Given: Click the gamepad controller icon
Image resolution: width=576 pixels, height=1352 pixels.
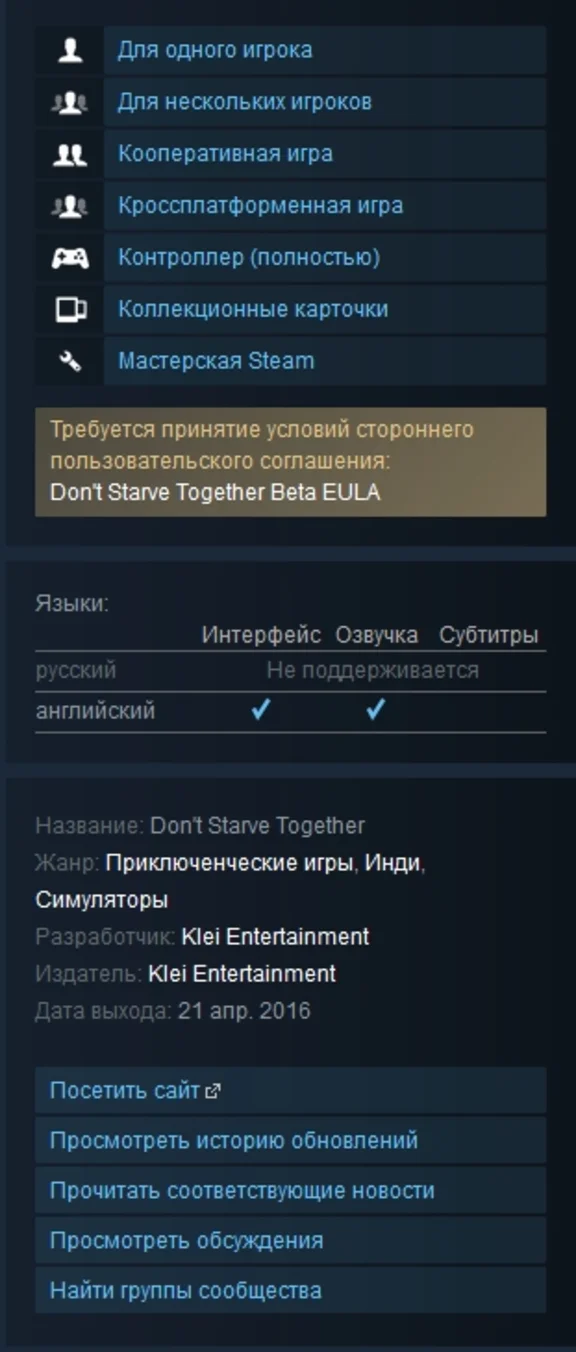Looking at the screenshot, I should click(70, 258).
